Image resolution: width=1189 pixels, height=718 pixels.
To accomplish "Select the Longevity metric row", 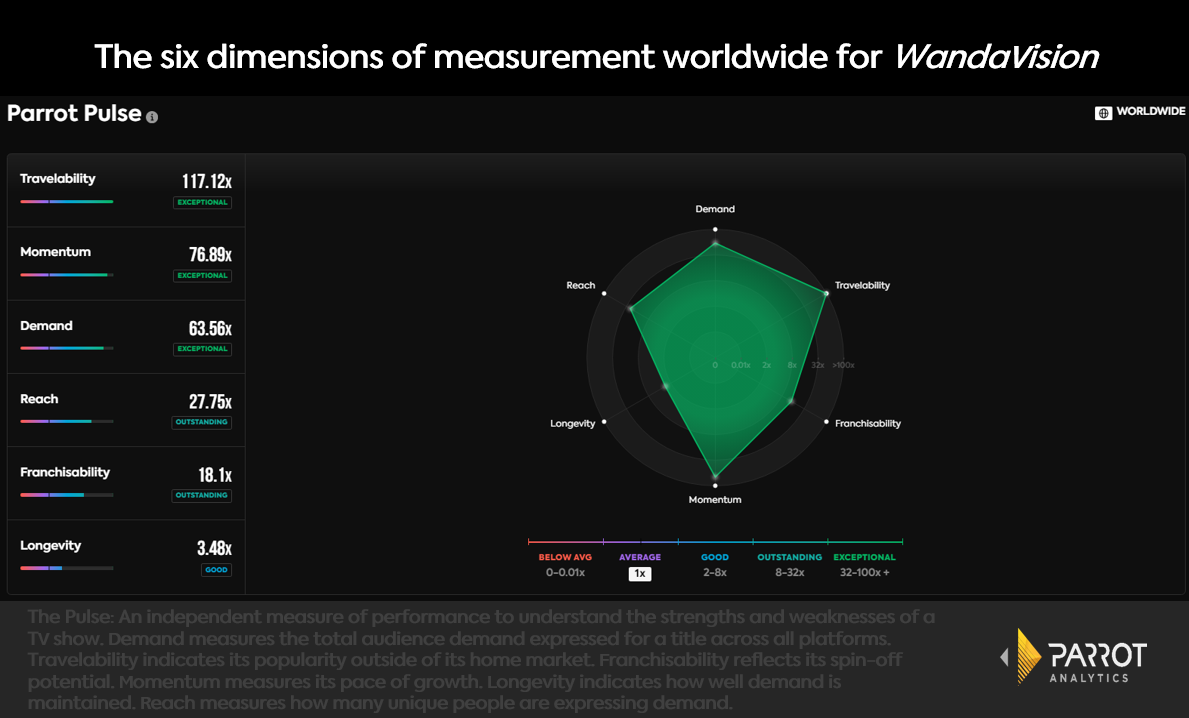I will [126, 557].
